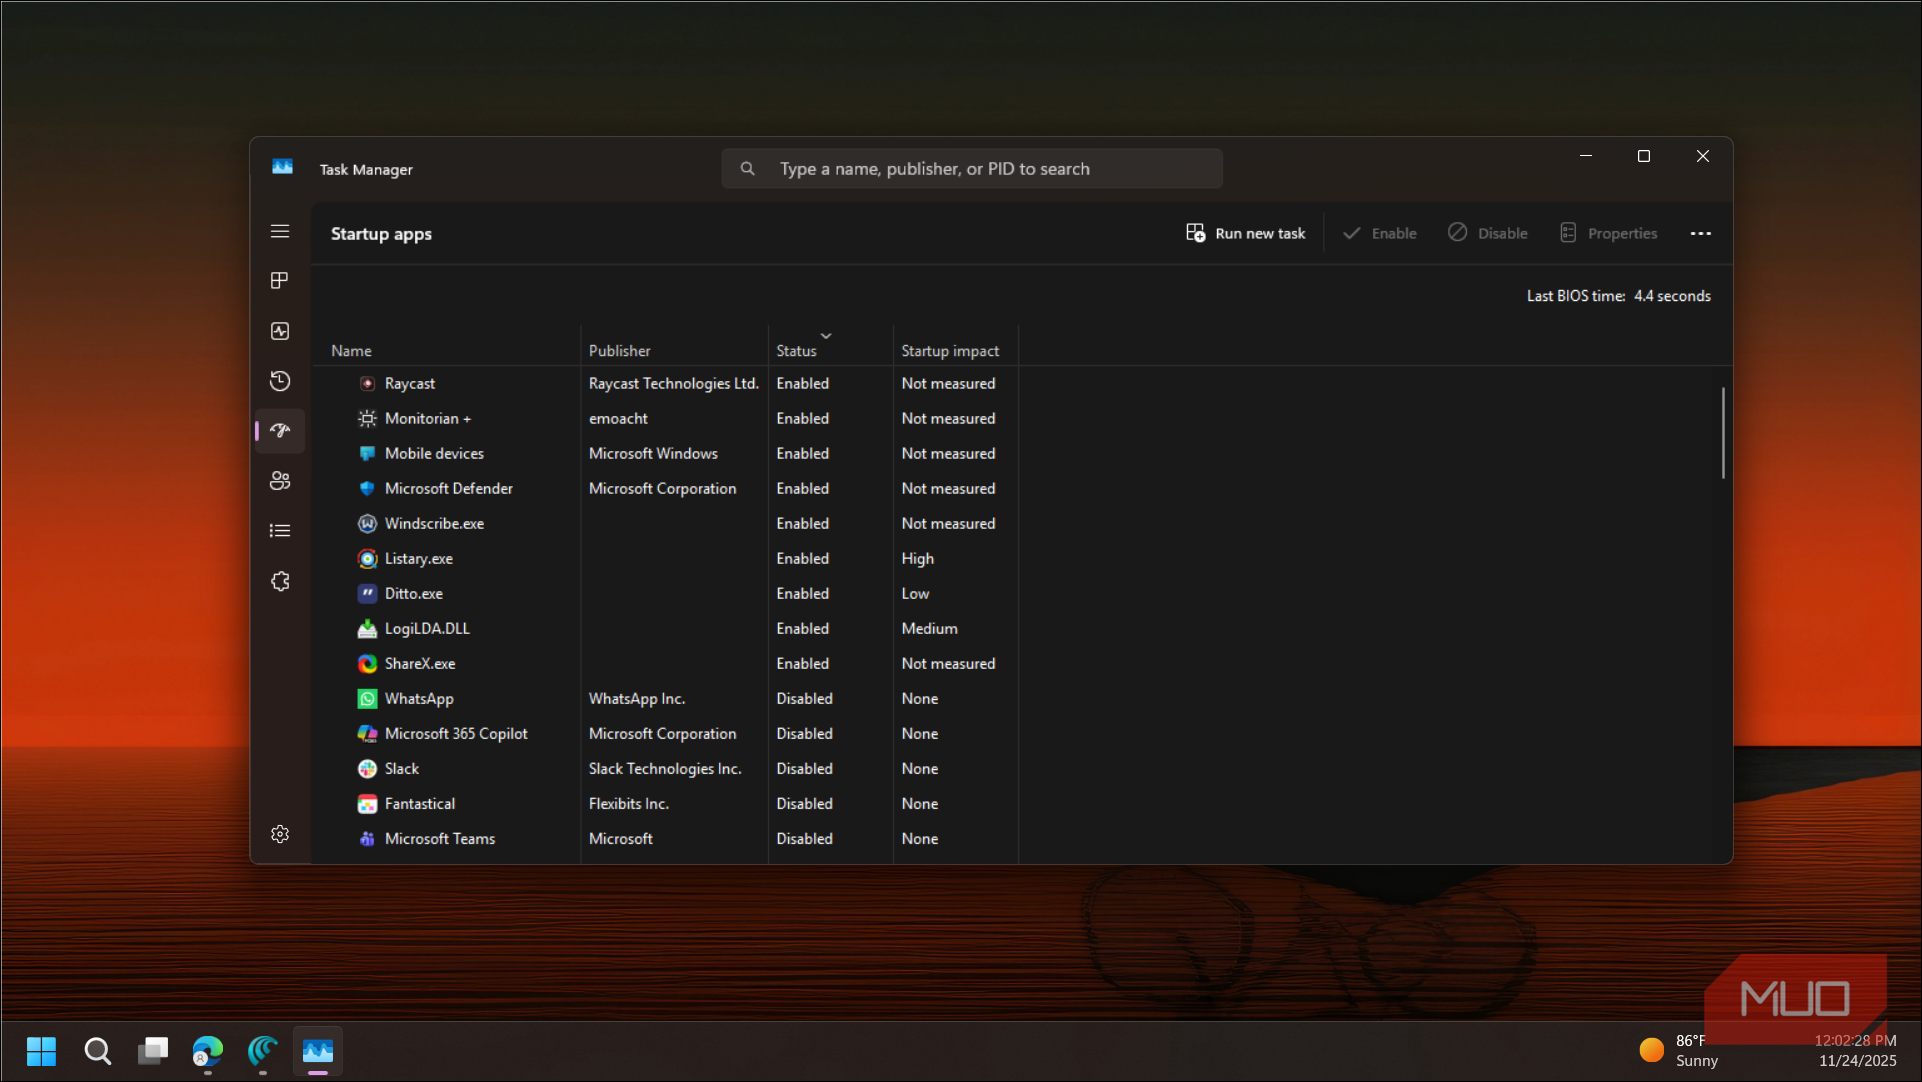
Task: Open the hamburger navigation menu
Action: (x=280, y=231)
